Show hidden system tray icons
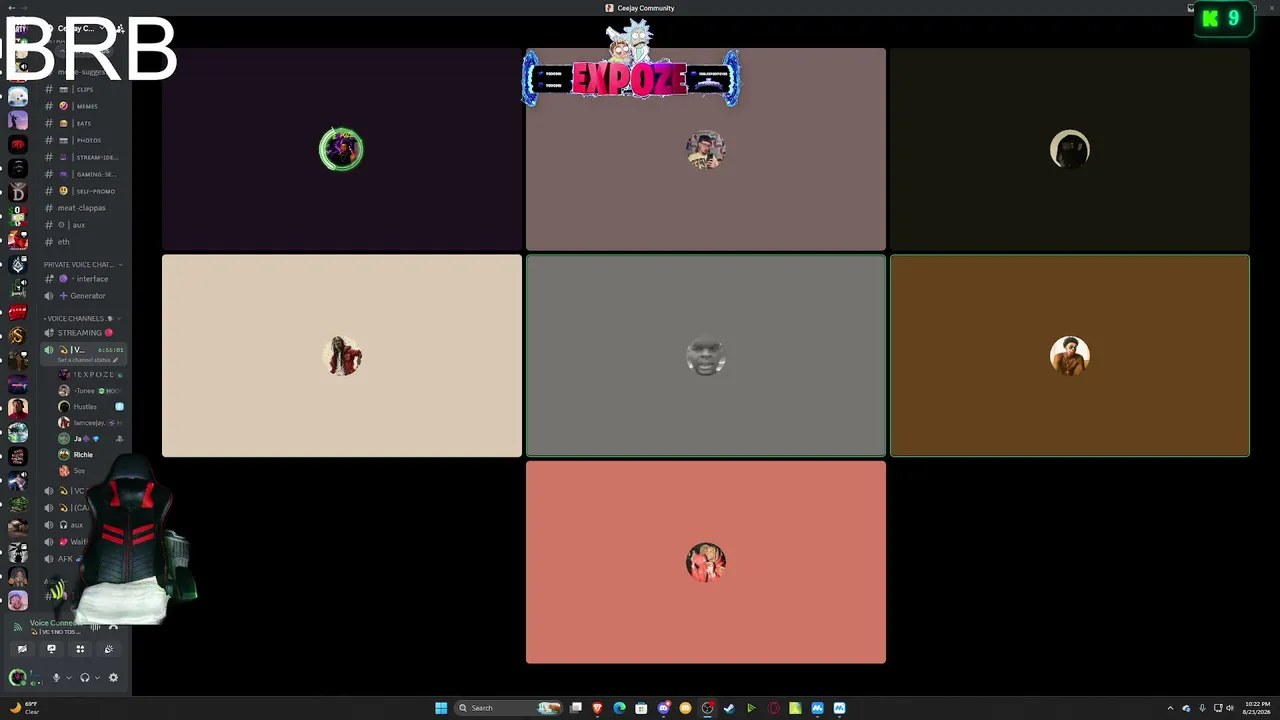Screen dimensions: 1280x720 click(1170, 708)
